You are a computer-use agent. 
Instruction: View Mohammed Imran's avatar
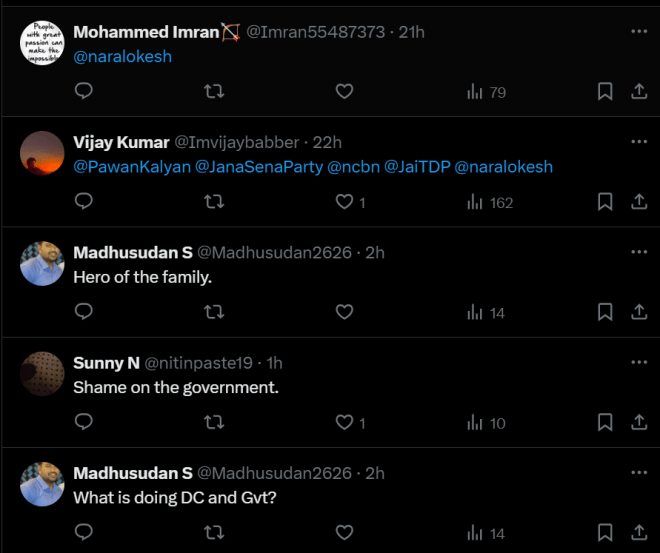click(43, 44)
